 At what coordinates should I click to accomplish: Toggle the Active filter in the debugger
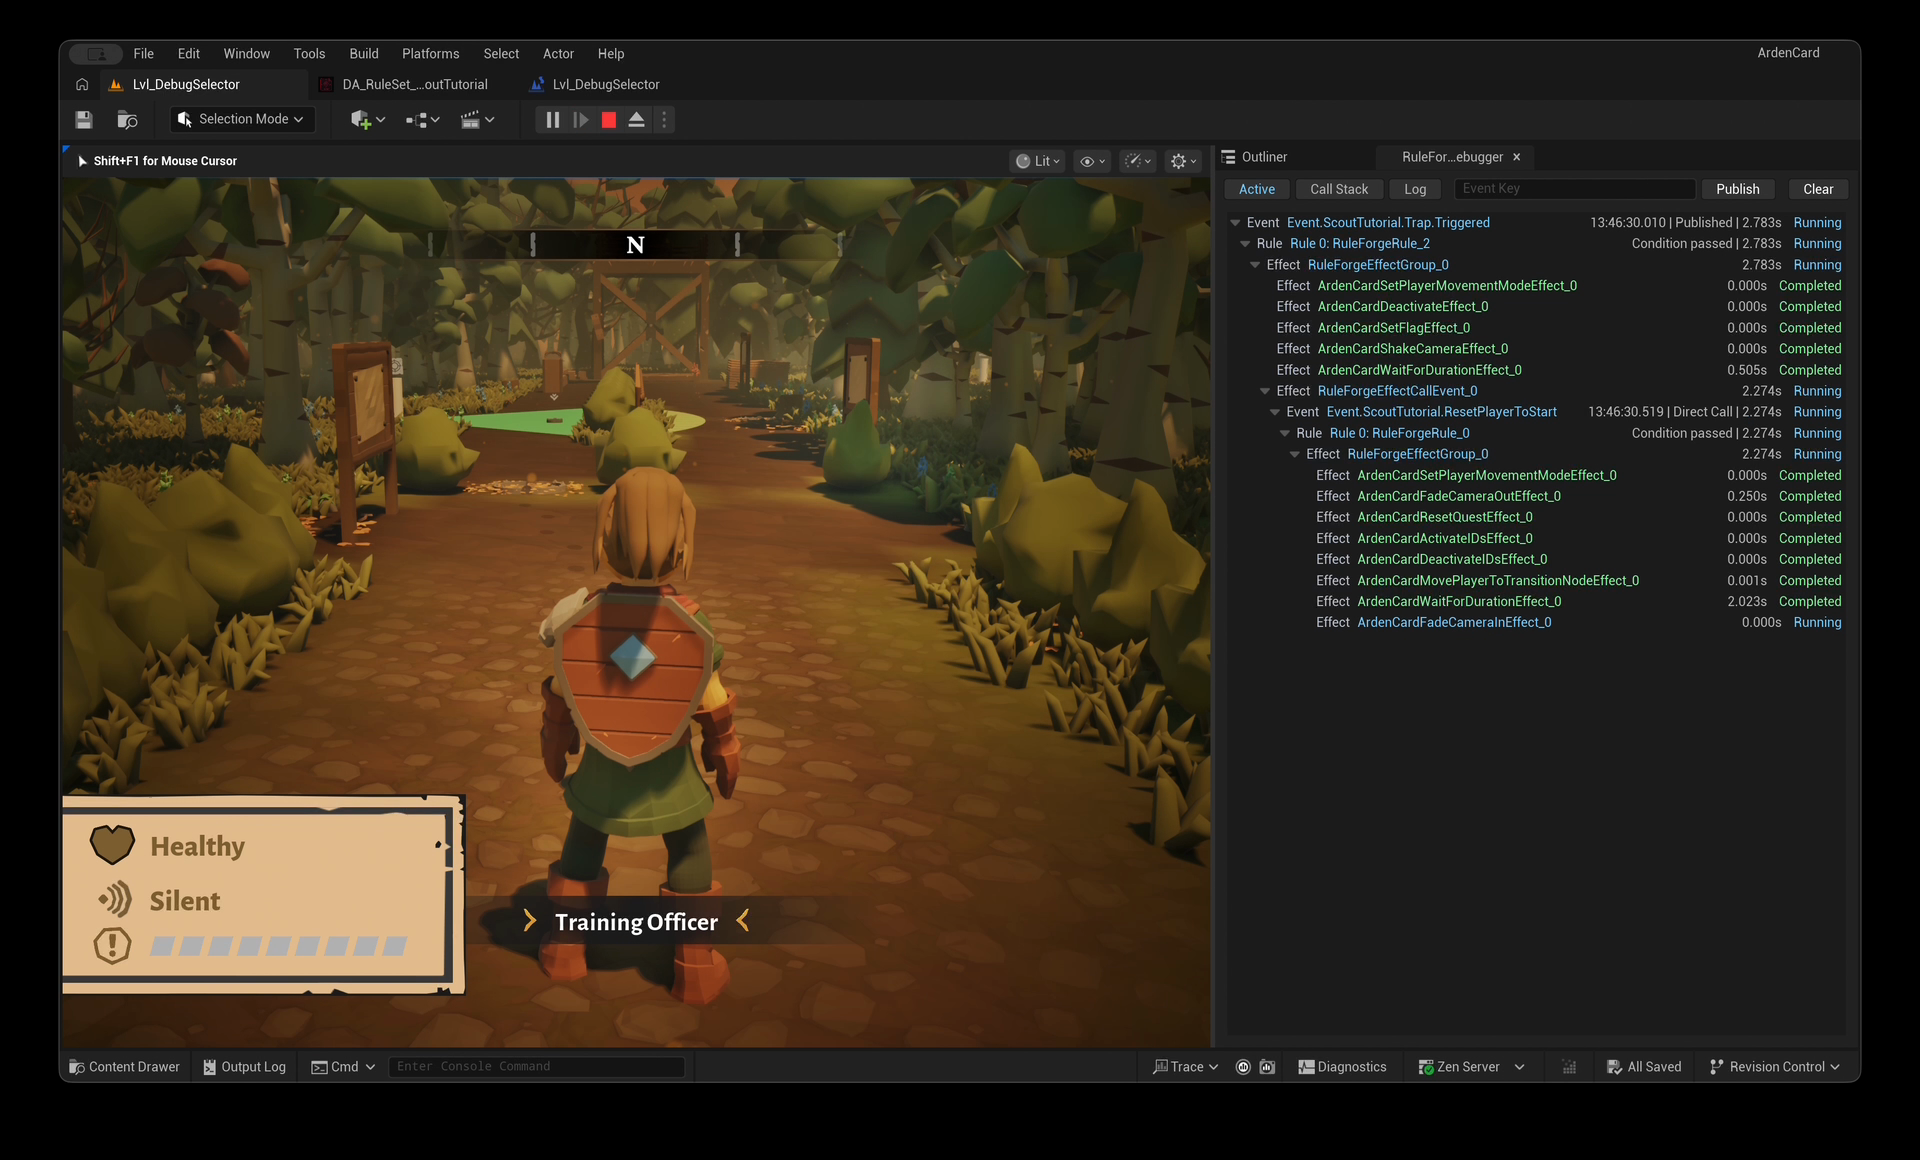[x=1256, y=189]
